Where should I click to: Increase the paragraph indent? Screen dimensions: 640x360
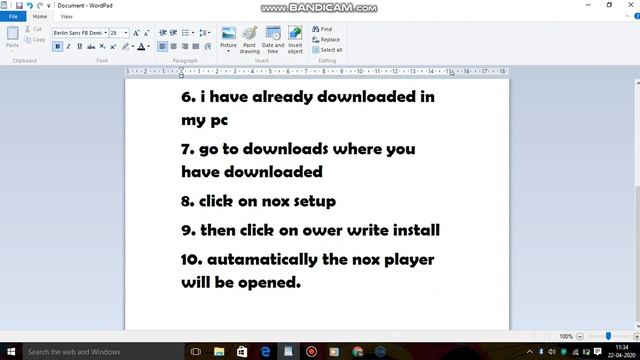173,33
